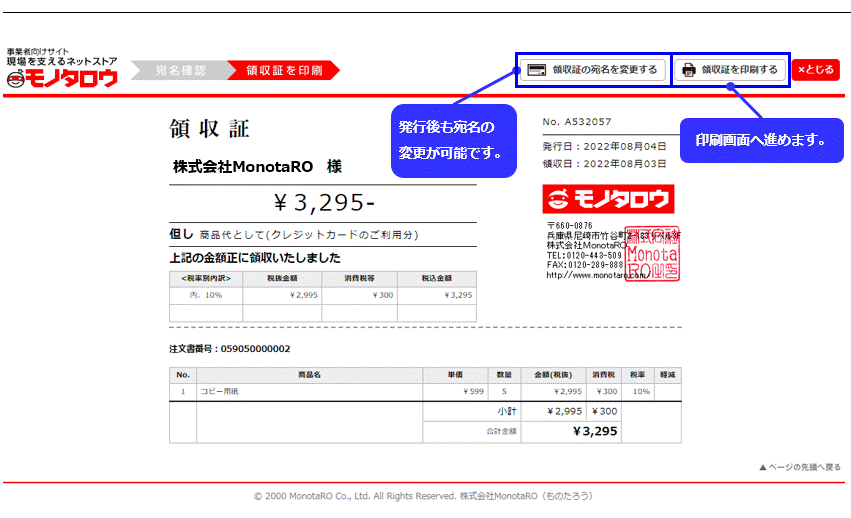The width and height of the screenshot is (851, 518).
Task: Click the card icon on the change-addressee button
Action: (536, 70)
